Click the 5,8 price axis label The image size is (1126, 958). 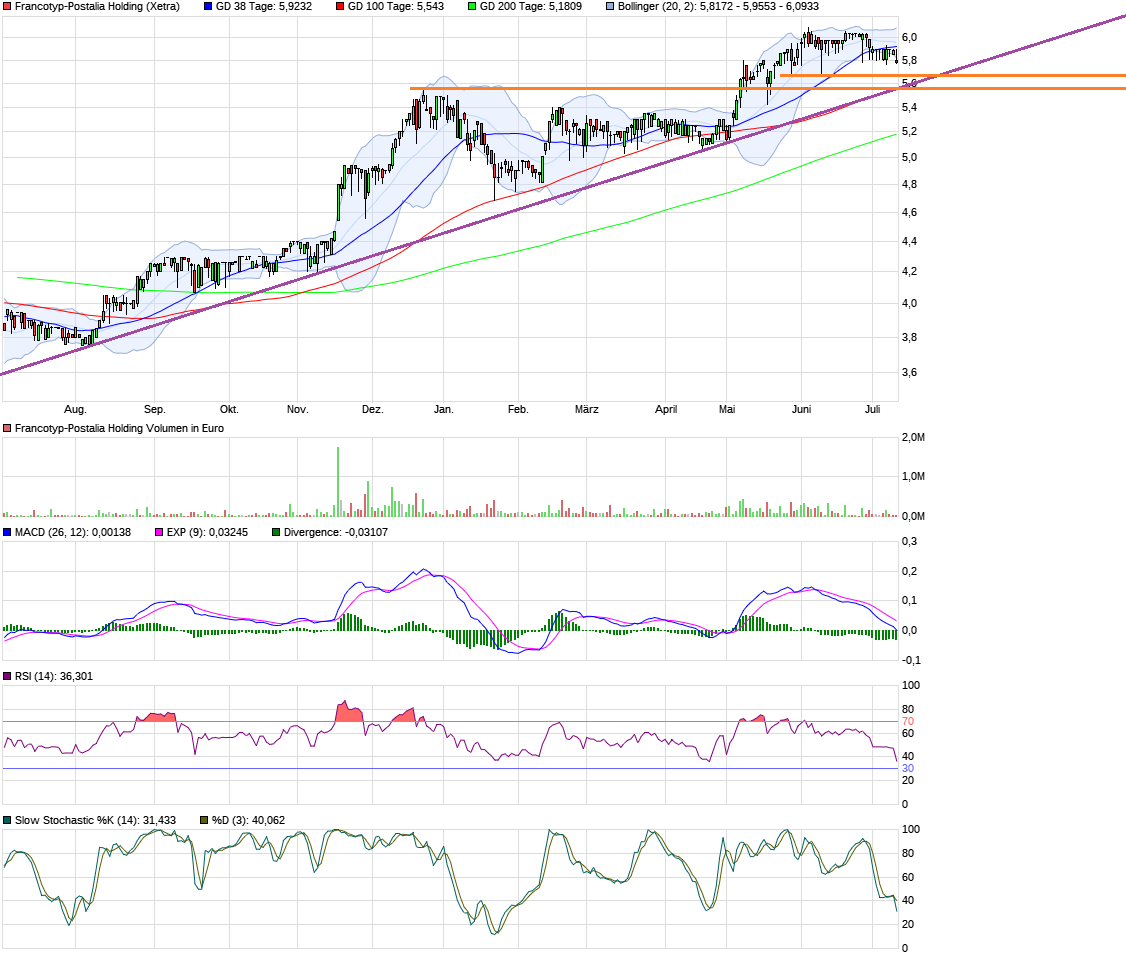[909, 61]
